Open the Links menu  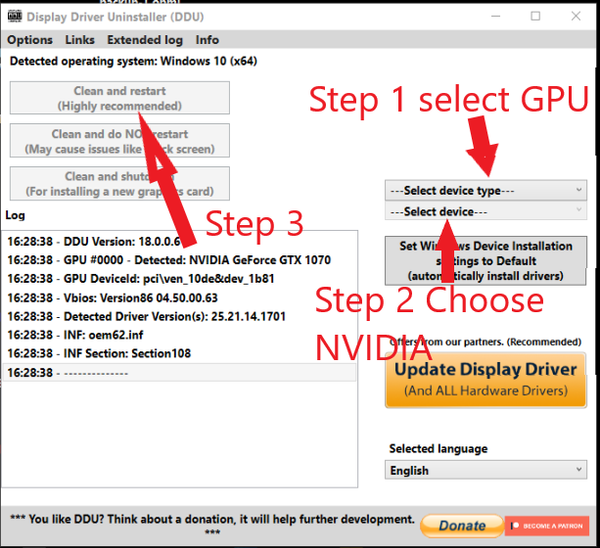(x=80, y=40)
